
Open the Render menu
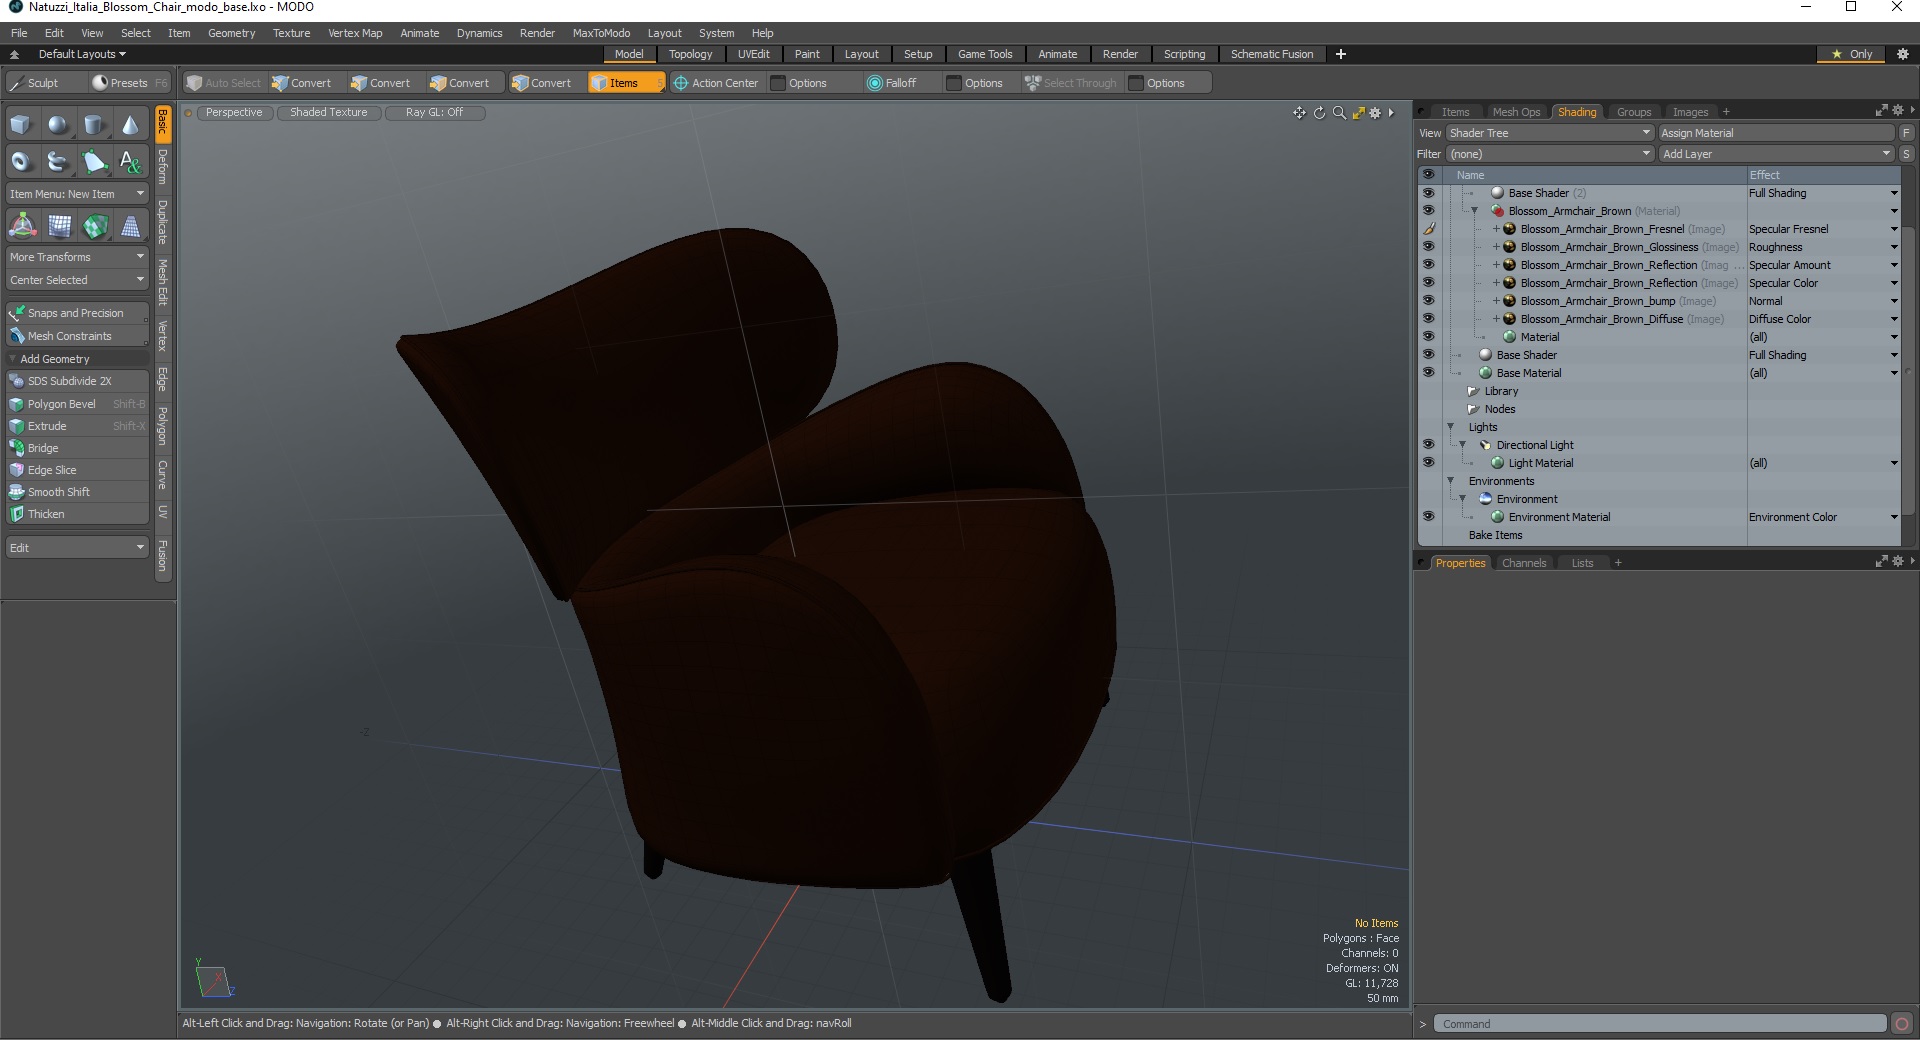[537, 33]
